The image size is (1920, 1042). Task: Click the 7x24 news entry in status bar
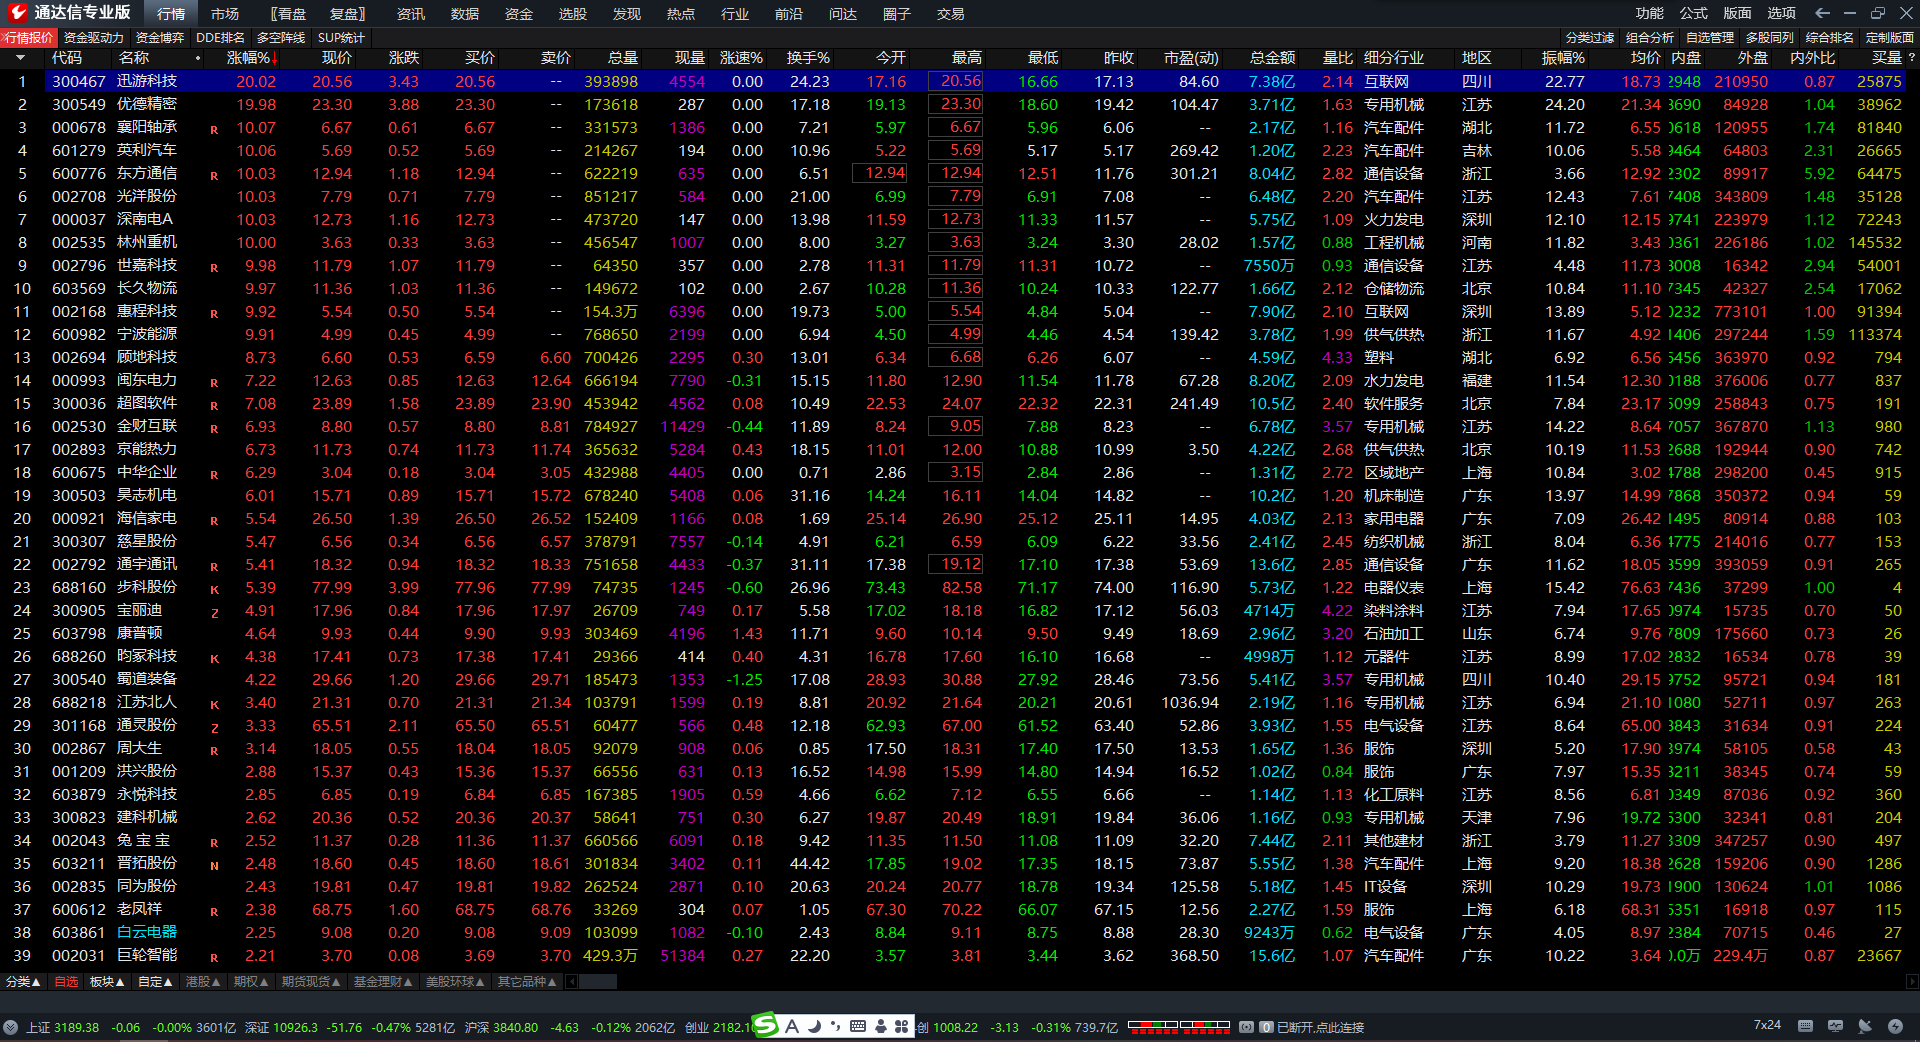pos(1767,1025)
